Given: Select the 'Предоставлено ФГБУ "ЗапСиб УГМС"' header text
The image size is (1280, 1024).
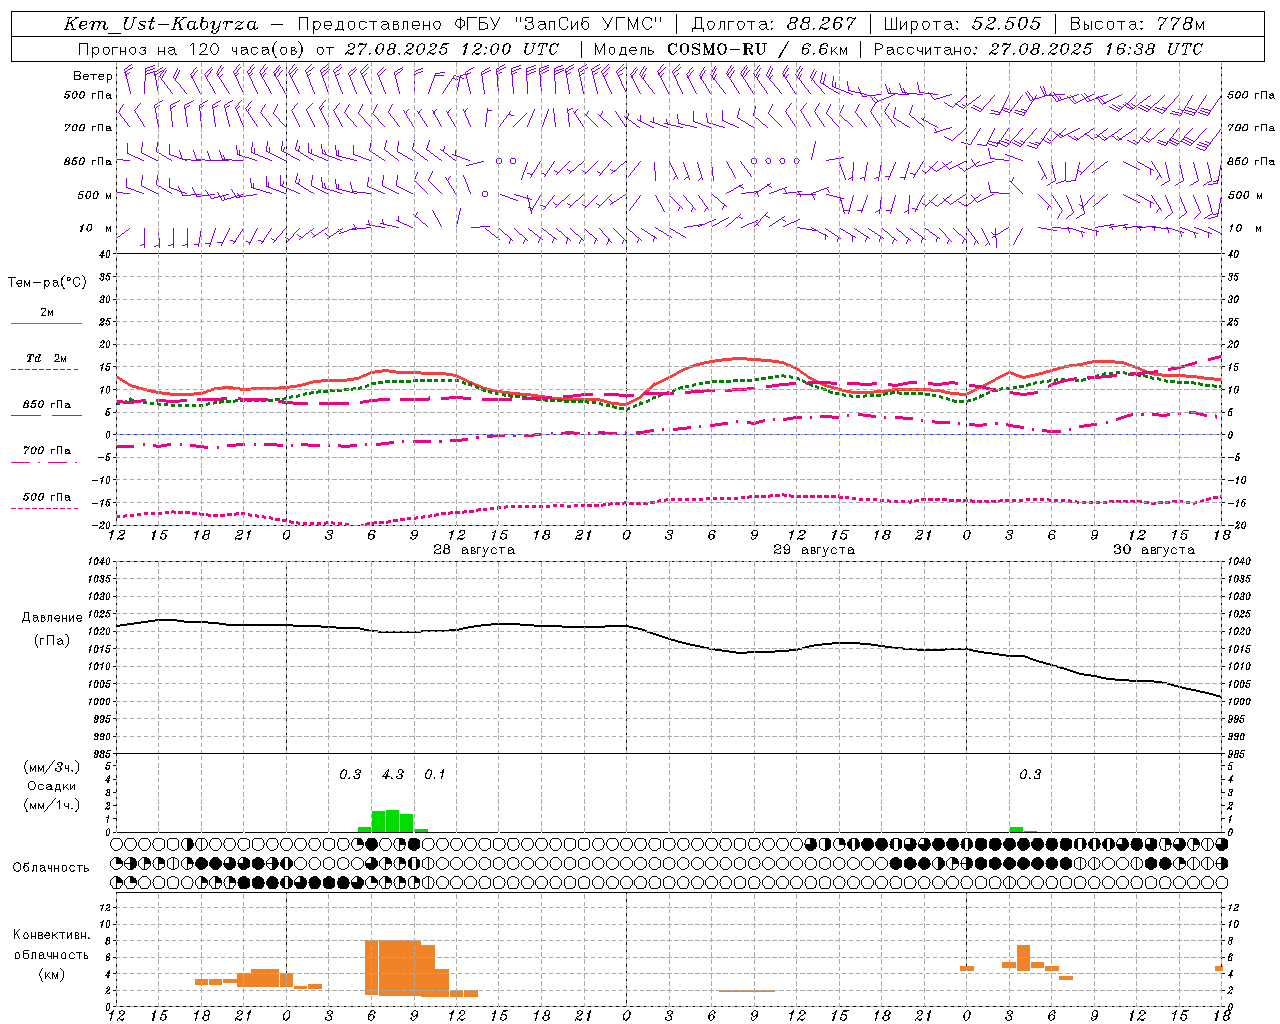Looking at the screenshot, I should click(480, 24).
